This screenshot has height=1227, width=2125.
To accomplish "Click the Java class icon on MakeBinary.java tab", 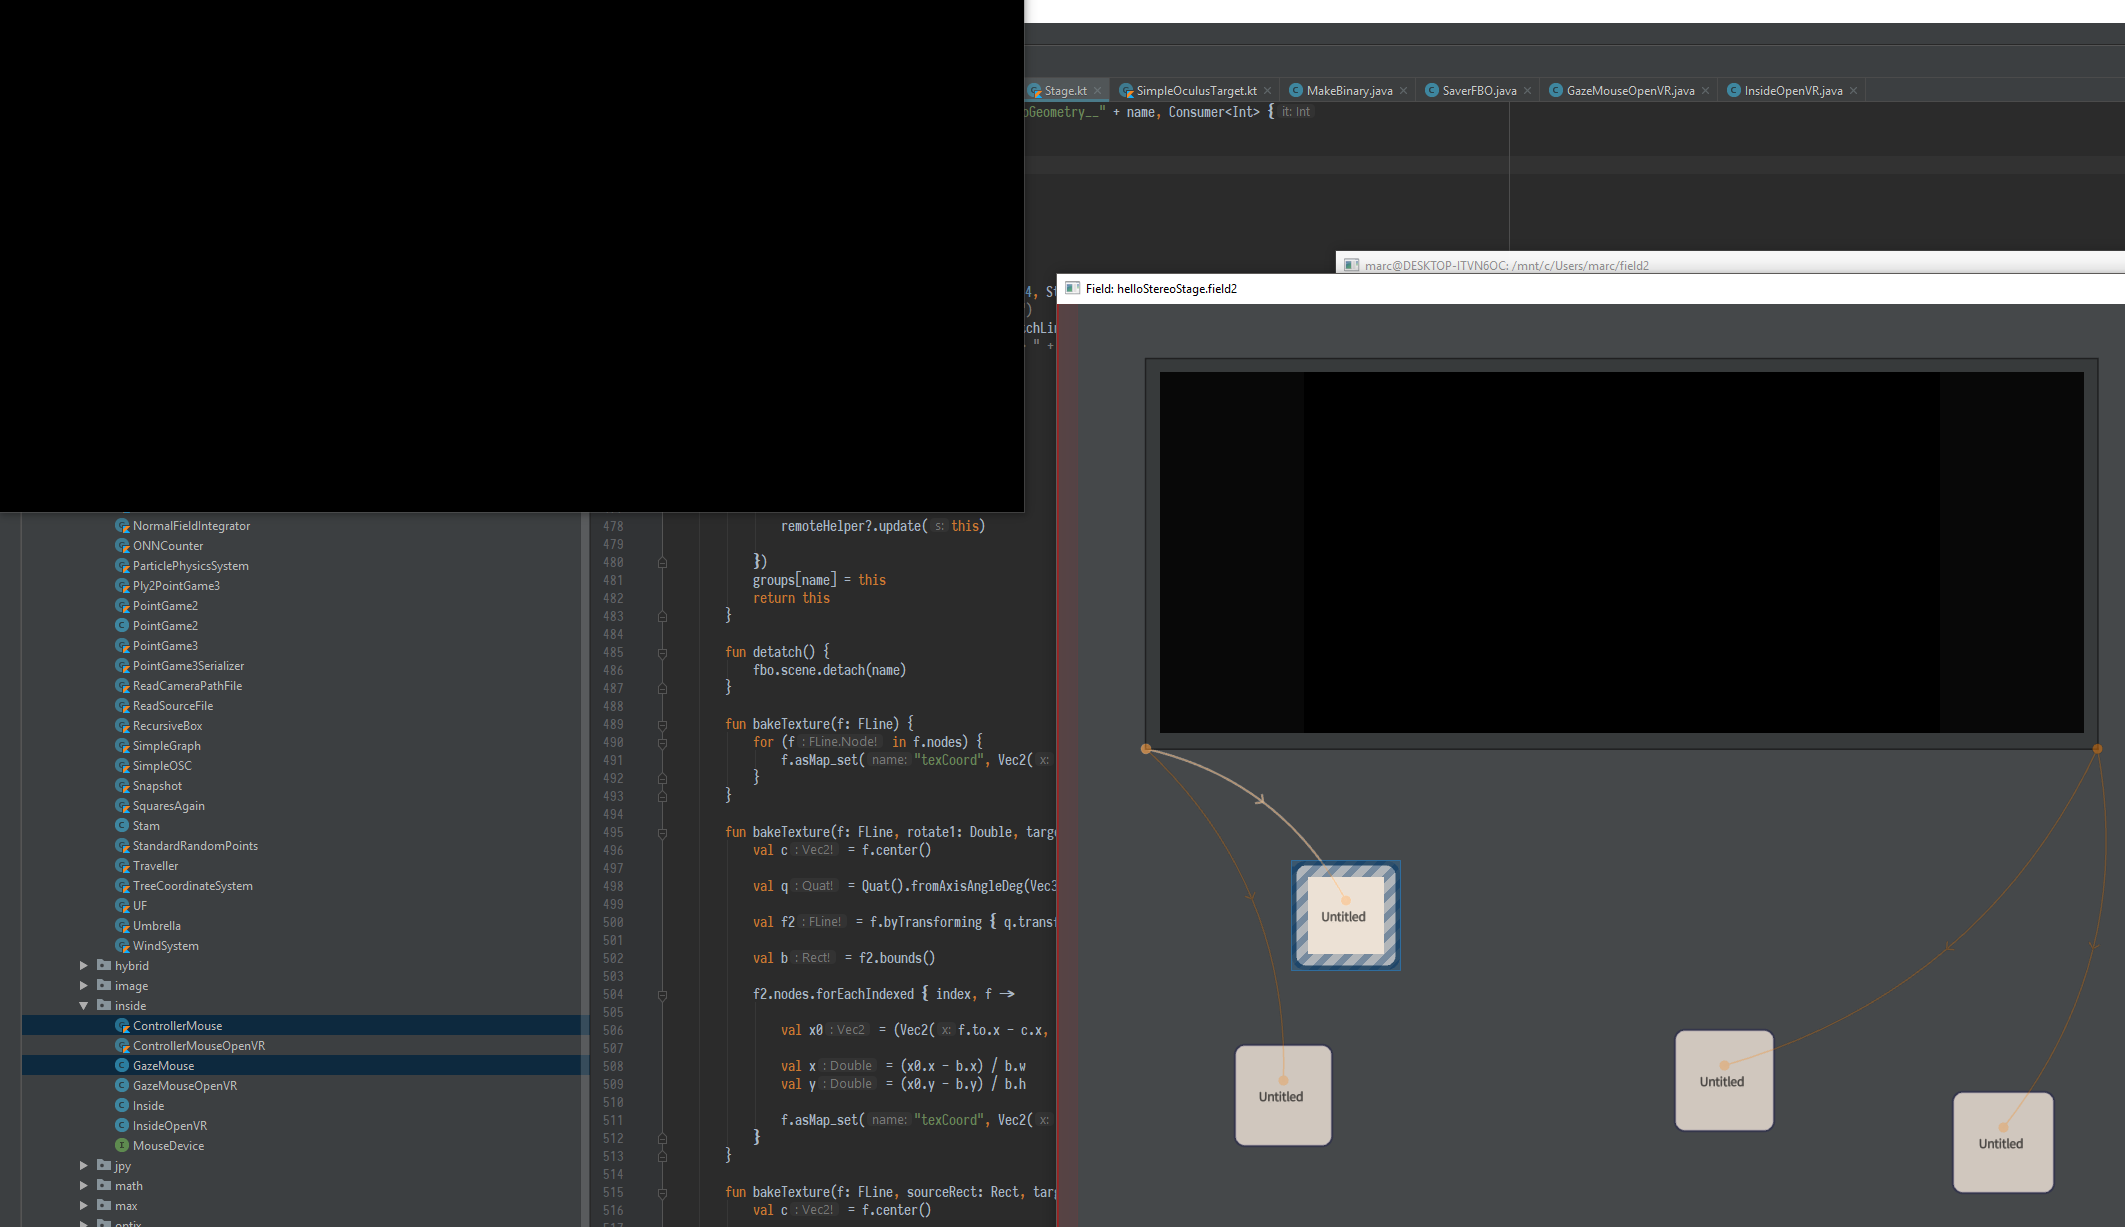I will click(x=1295, y=91).
